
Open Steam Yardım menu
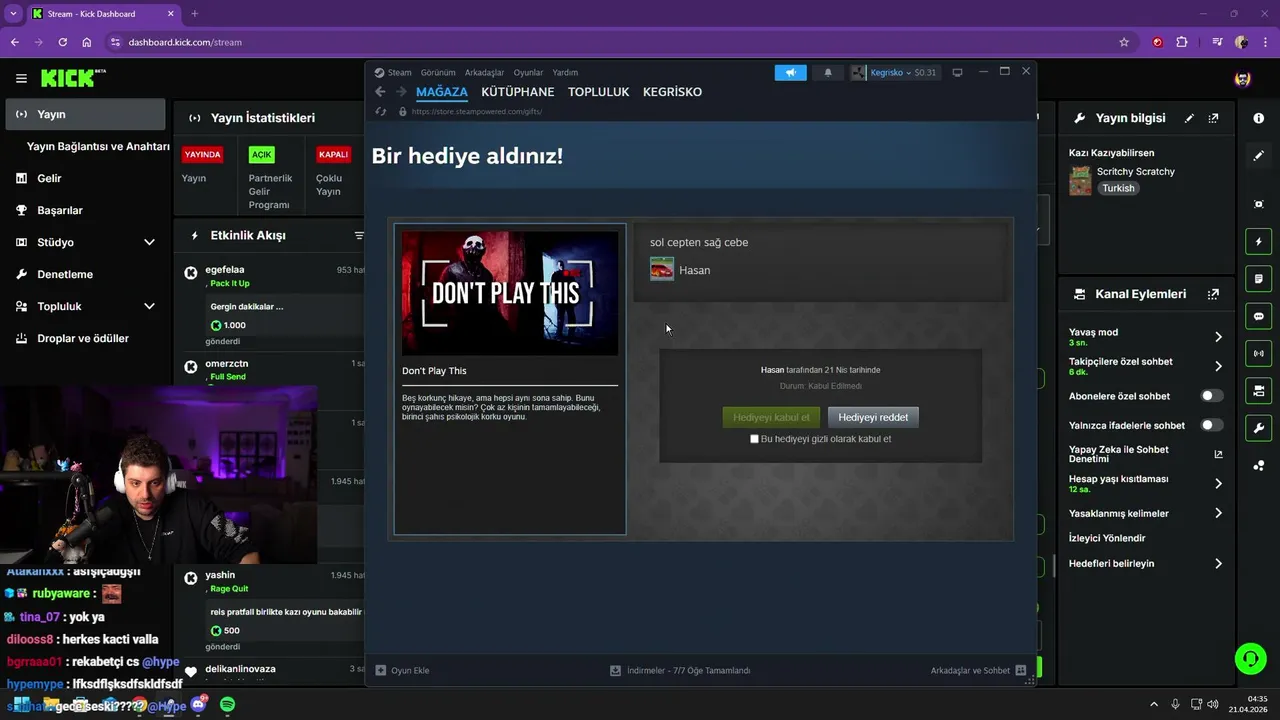pos(565,72)
